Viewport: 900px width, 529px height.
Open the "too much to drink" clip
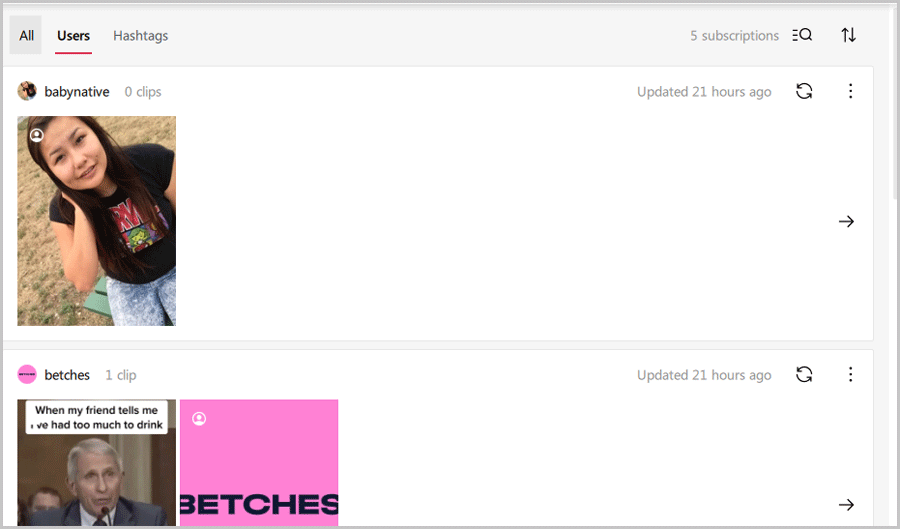point(96,463)
